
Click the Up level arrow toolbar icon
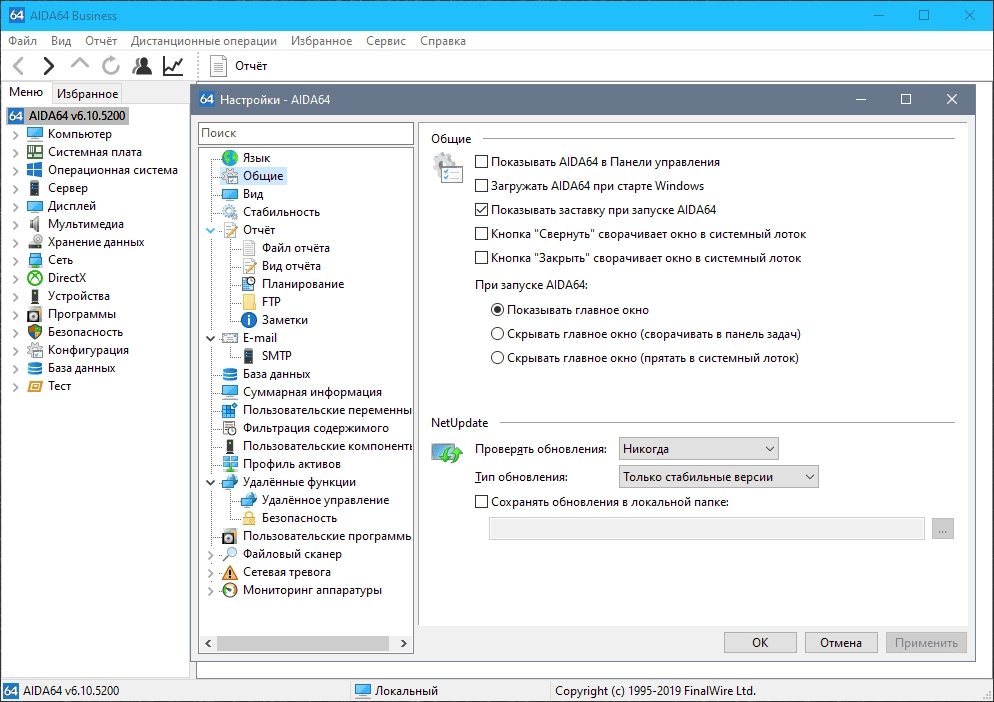(80, 64)
